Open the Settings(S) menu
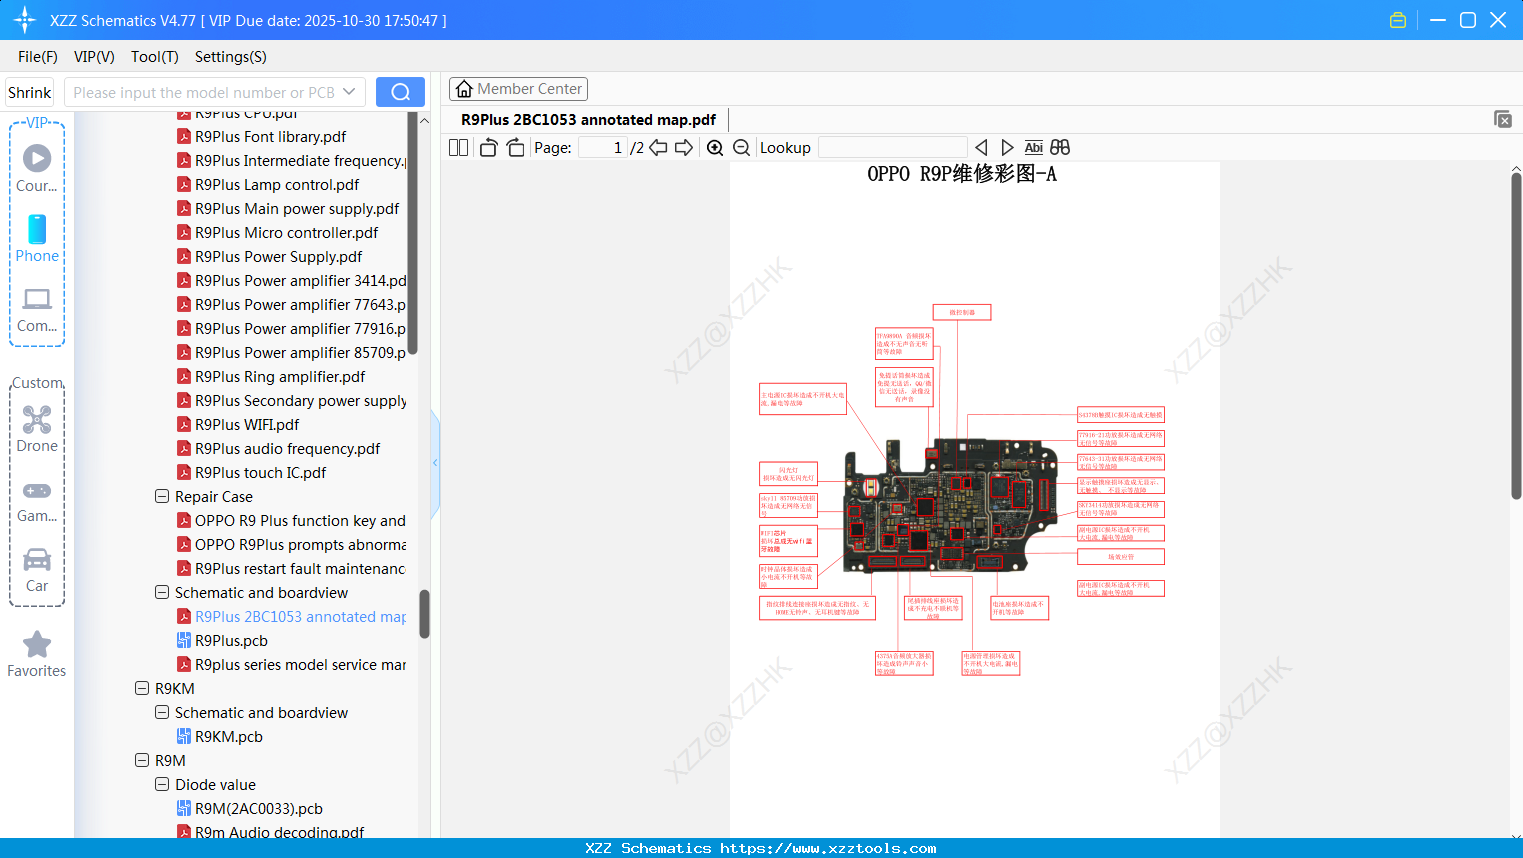The image size is (1523, 858). 230,57
